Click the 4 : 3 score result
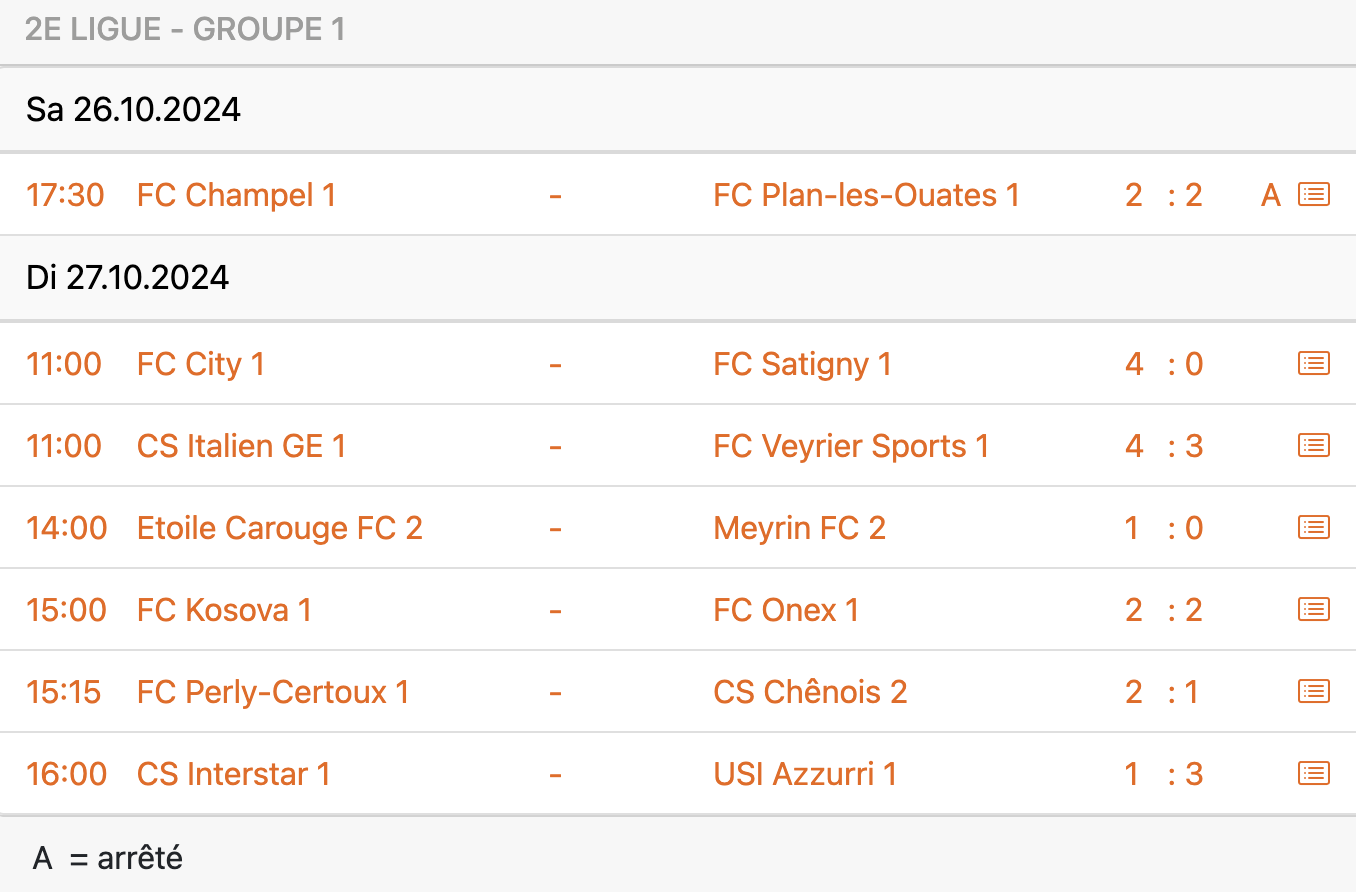Viewport: 1356px width, 892px height. coord(1163,446)
